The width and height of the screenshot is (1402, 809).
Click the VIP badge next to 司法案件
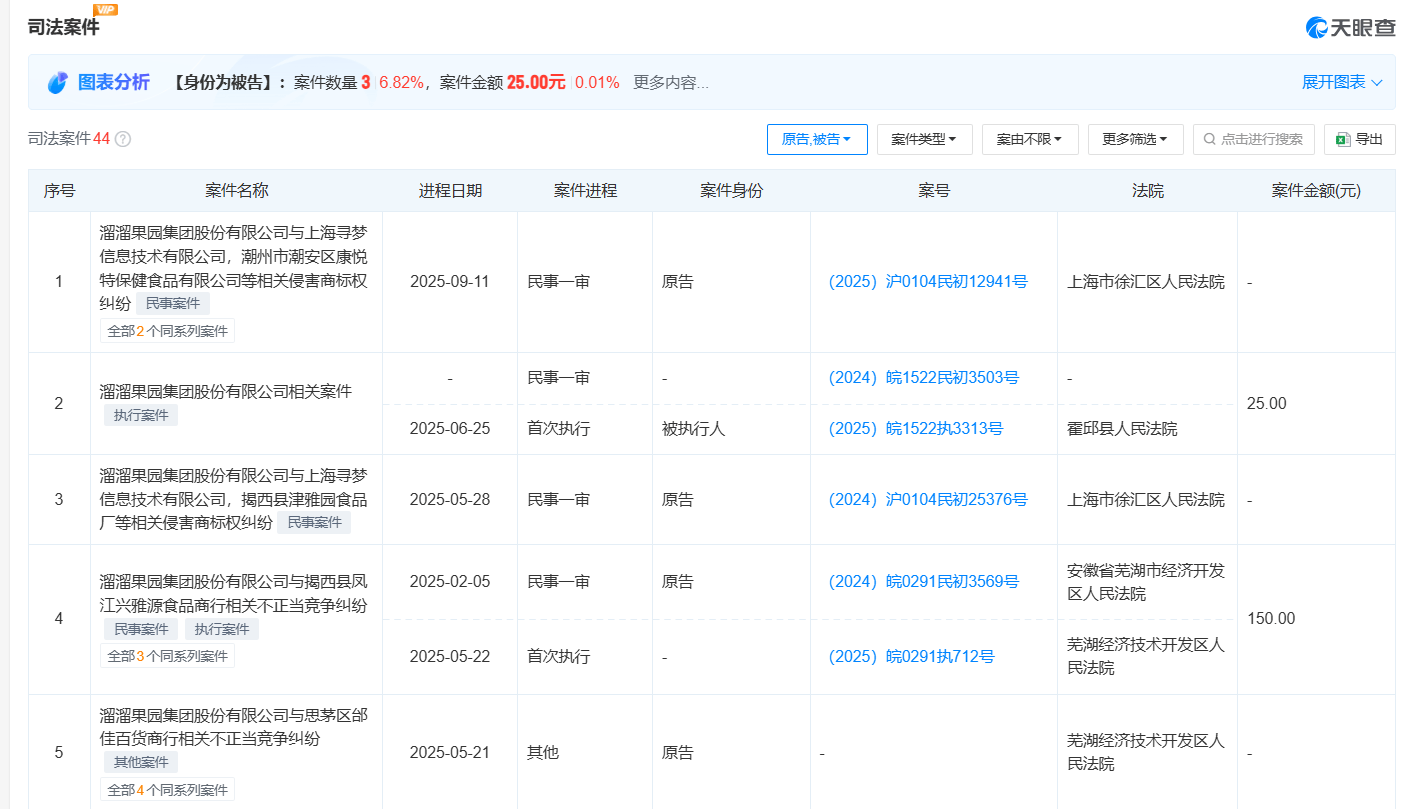105,9
